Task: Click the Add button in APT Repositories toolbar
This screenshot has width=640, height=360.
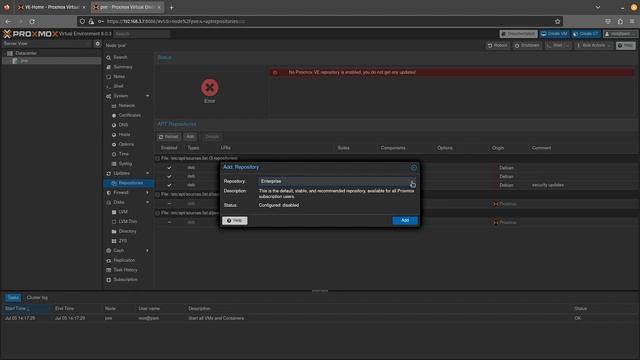Action: pos(190,137)
